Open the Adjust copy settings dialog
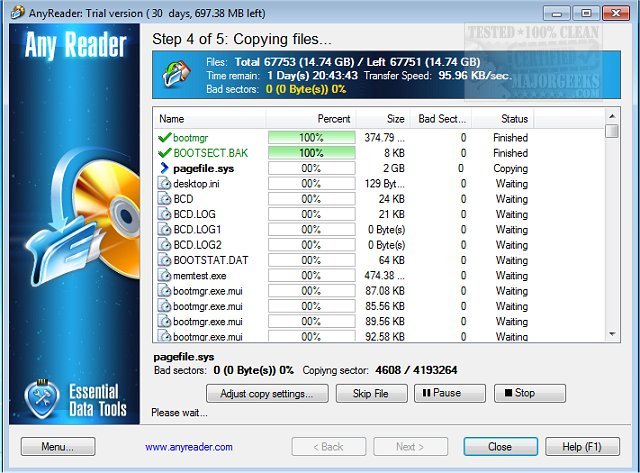640x473 pixels. (267, 393)
